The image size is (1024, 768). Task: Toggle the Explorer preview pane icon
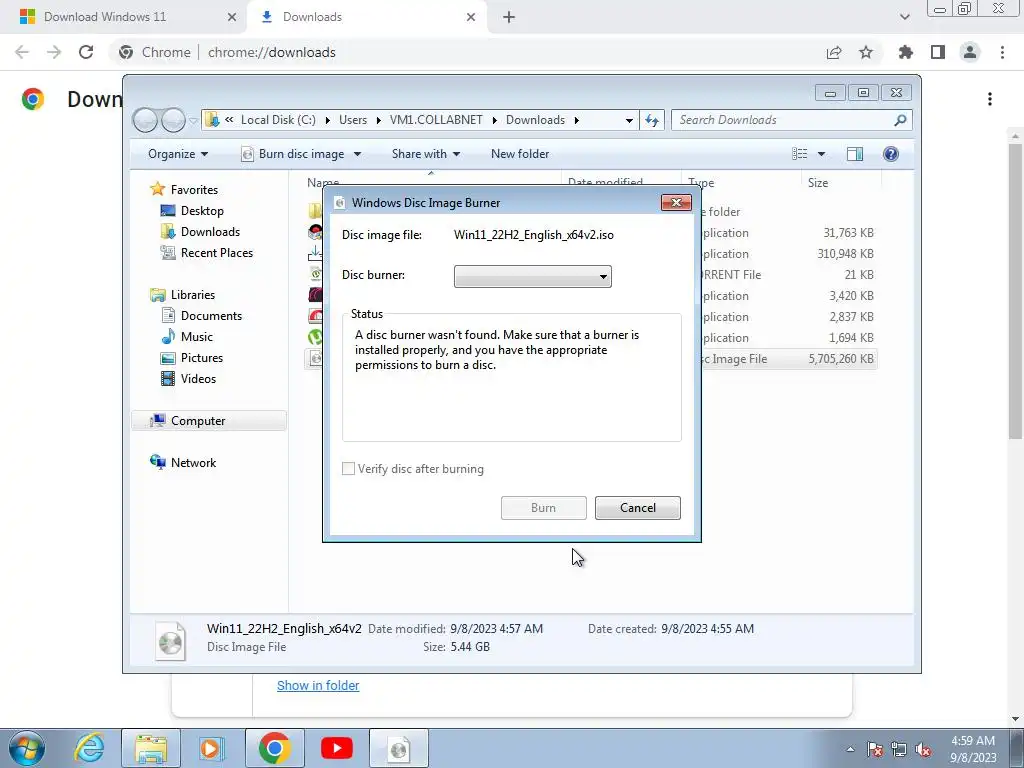pyautogui.click(x=855, y=154)
